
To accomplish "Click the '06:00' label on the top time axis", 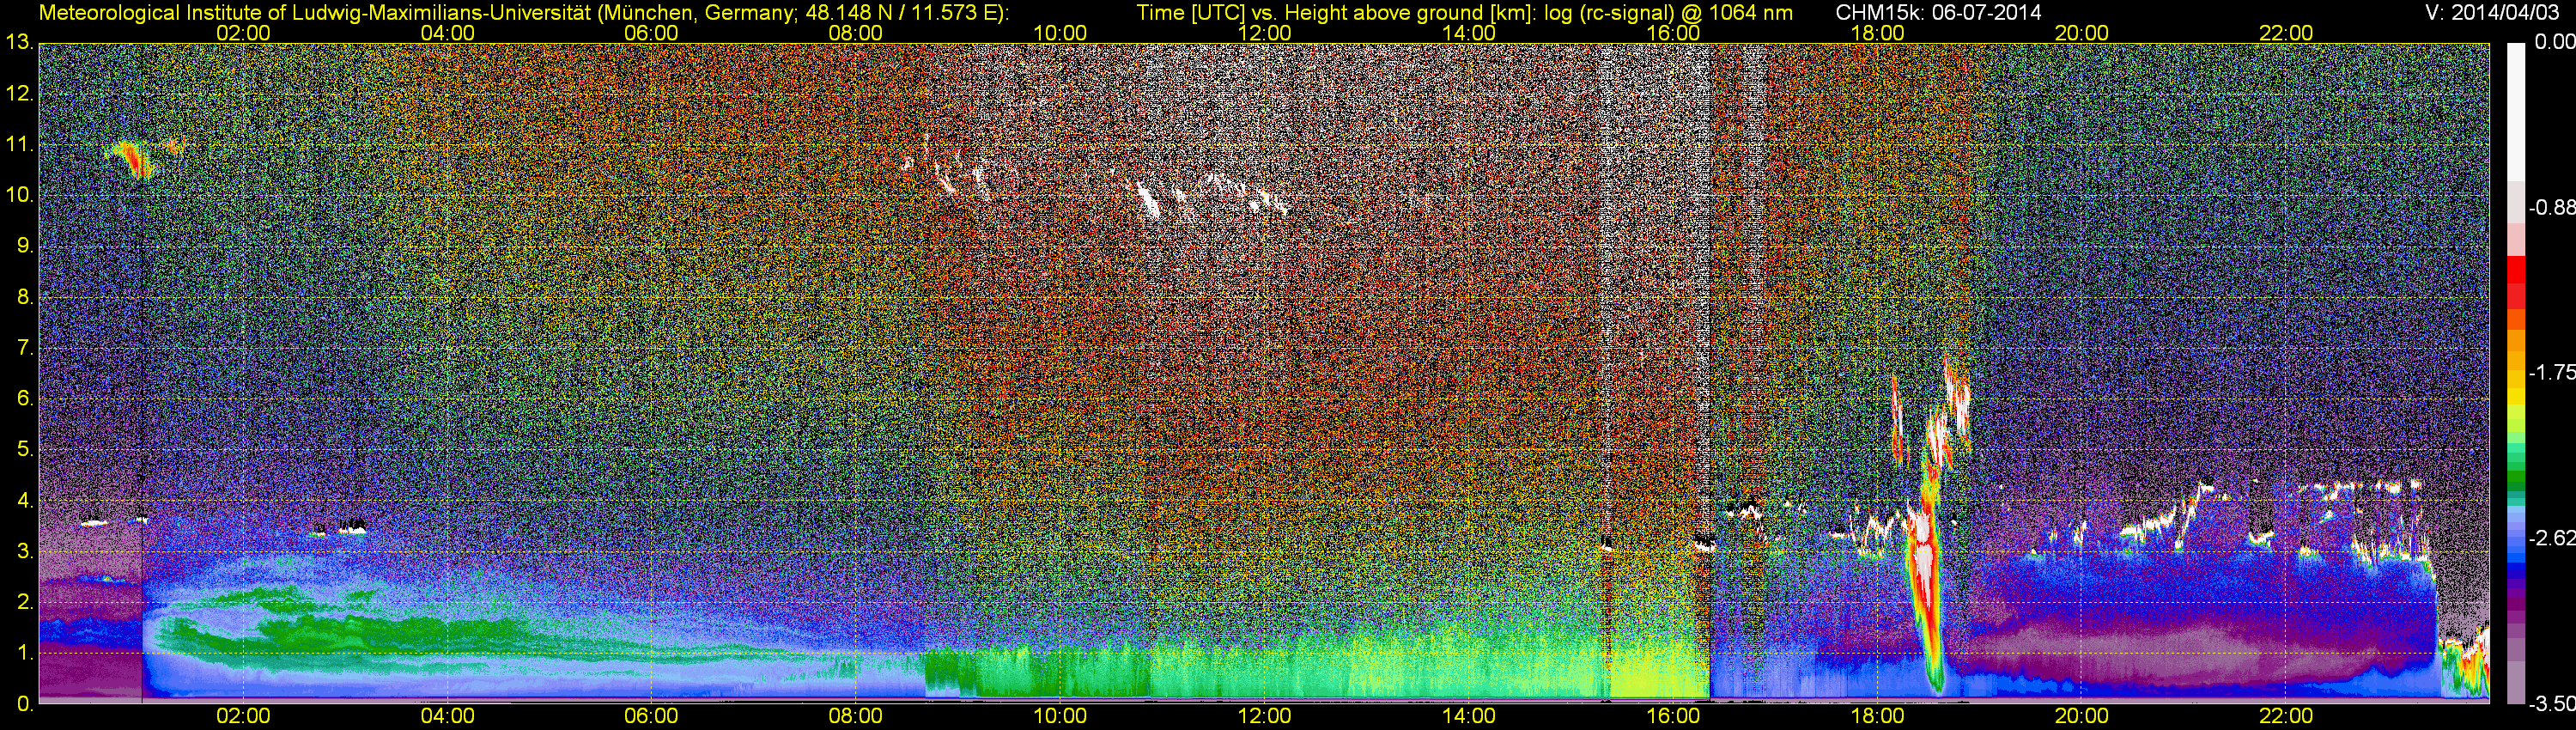I will [x=651, y=33].
